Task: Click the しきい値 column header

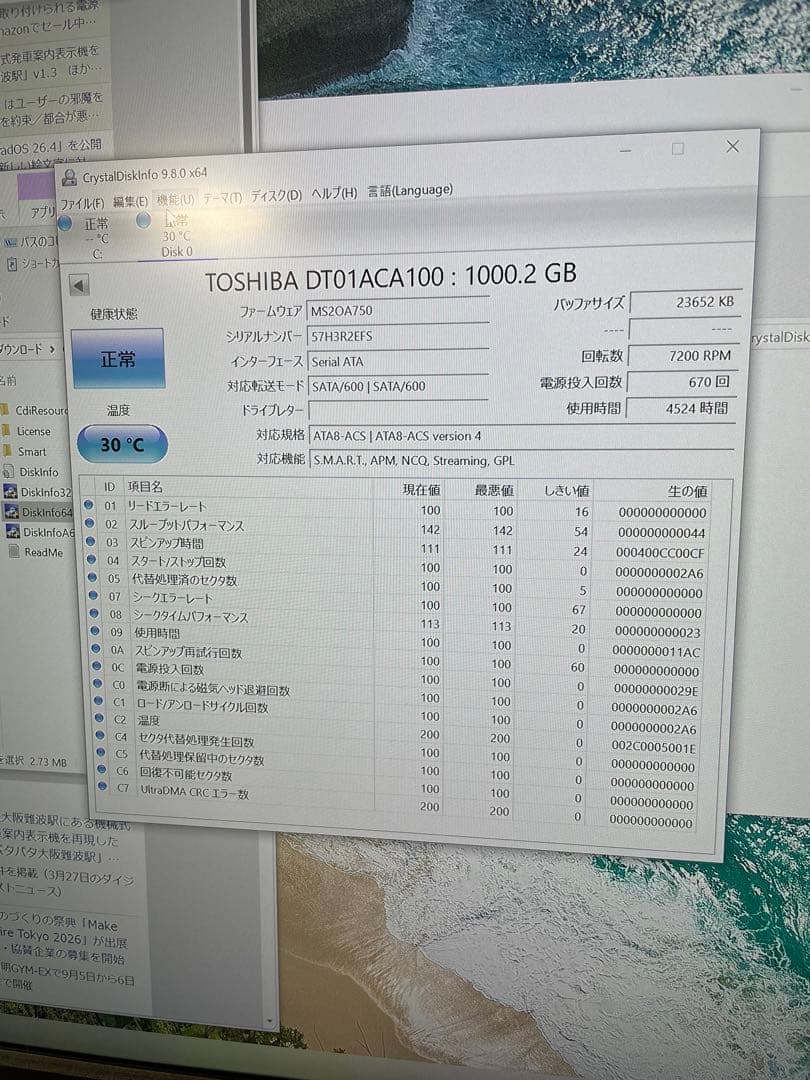Action: (566, 490)
